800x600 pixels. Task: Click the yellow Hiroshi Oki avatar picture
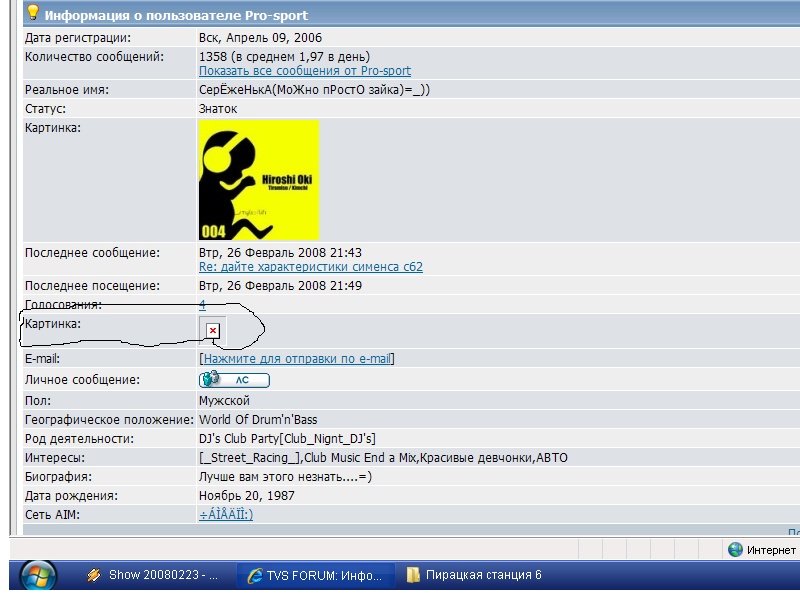[258, 180]
